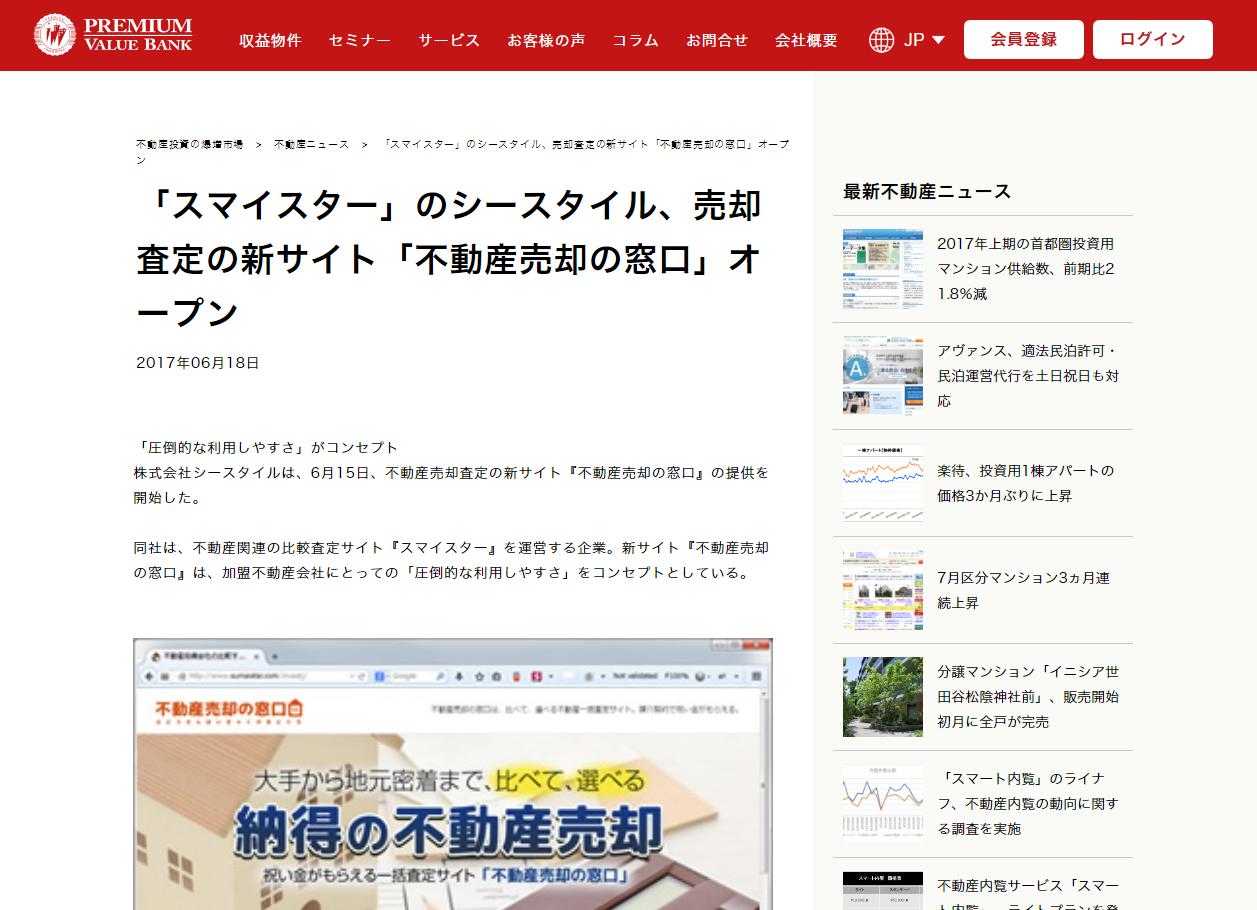This screenshot has width=1257, height=910.
Task: Open the news item on 首都圏投資用マンション供給数
Action: [1028, 269]
